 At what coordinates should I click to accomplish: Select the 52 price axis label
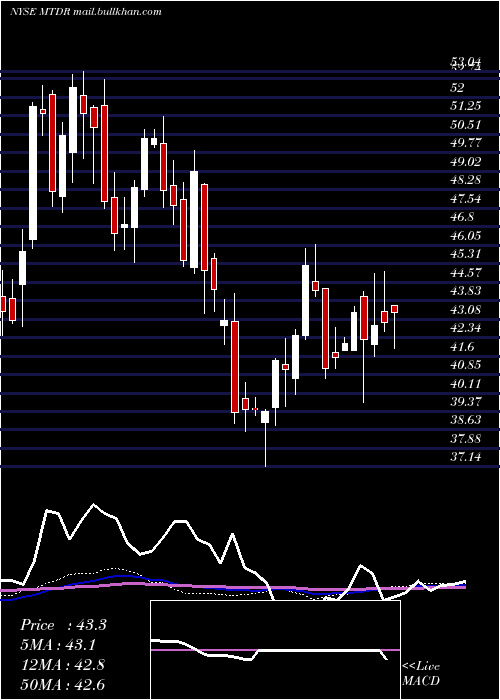click(458, 88)
